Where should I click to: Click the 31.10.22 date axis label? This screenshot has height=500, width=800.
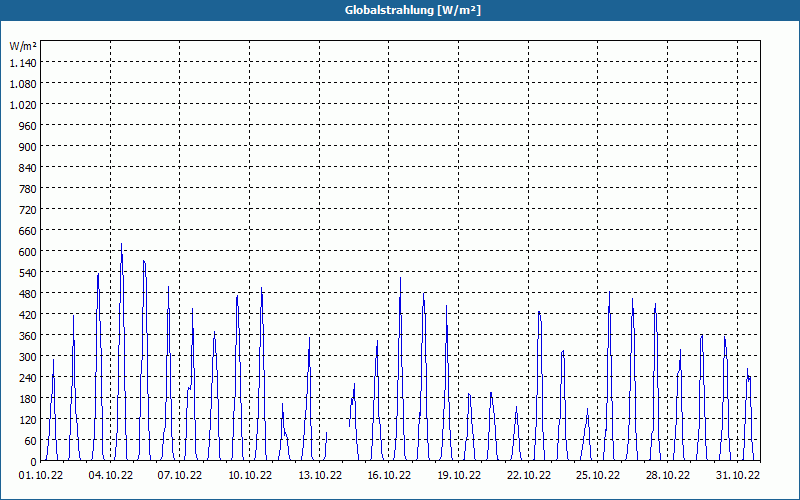[x=738, y=475]
